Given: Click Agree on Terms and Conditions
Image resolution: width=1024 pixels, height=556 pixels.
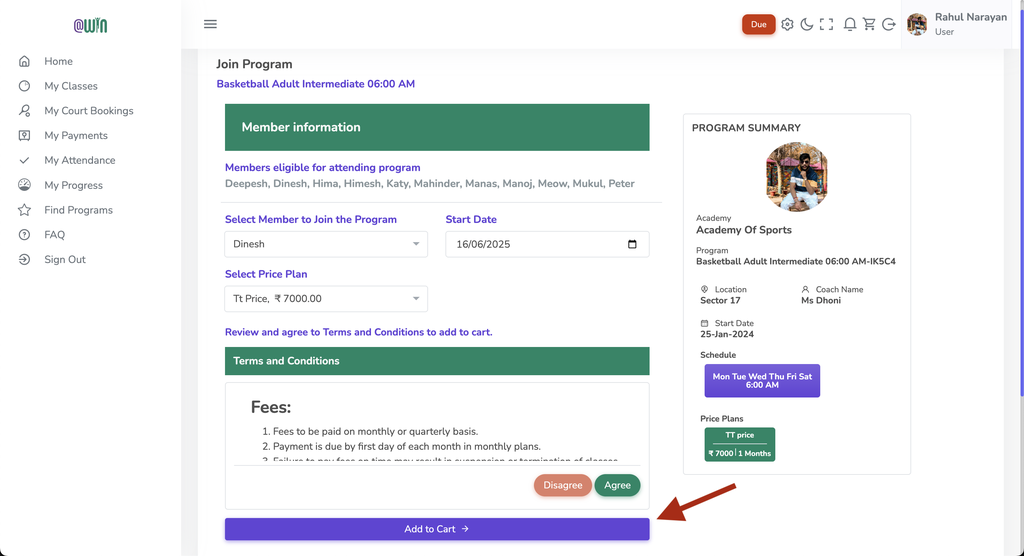Looking at the screenshot, I should (617, 485).
